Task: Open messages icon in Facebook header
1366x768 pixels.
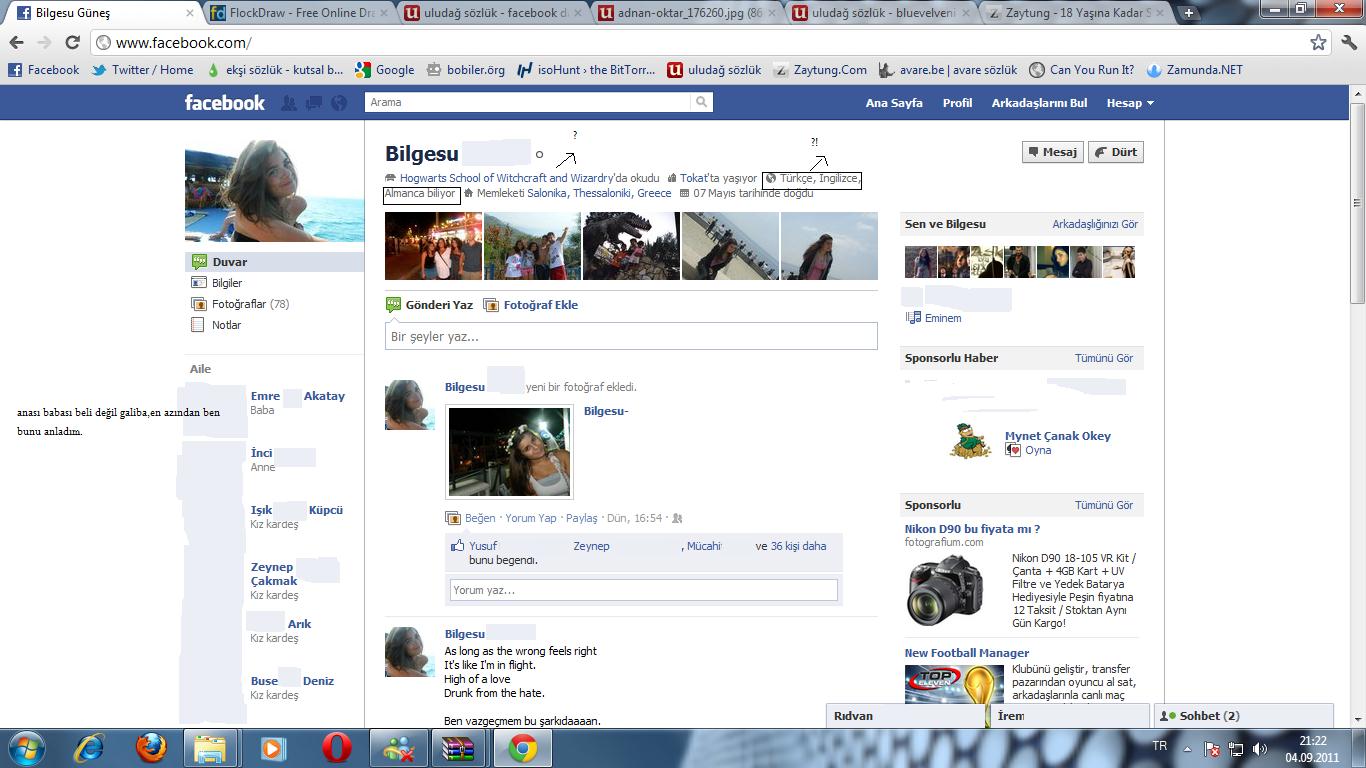Action: pos(314,103)
